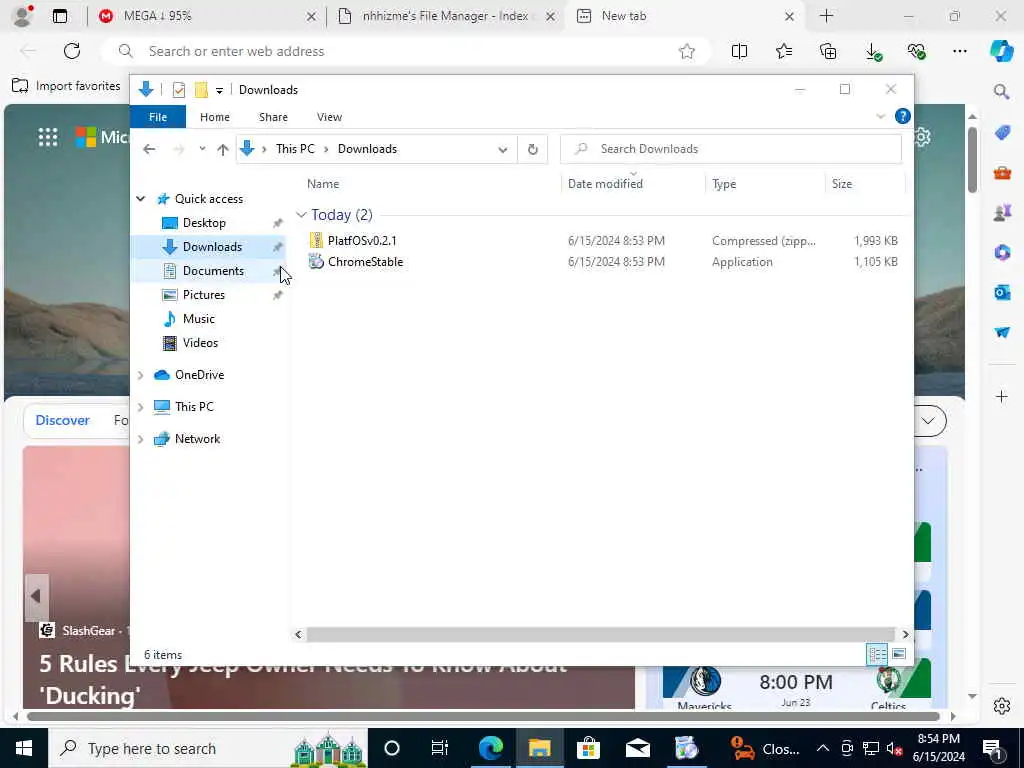1024x768 pixels.
Task: Switch to large icons view layout
Action: (899, 654)
